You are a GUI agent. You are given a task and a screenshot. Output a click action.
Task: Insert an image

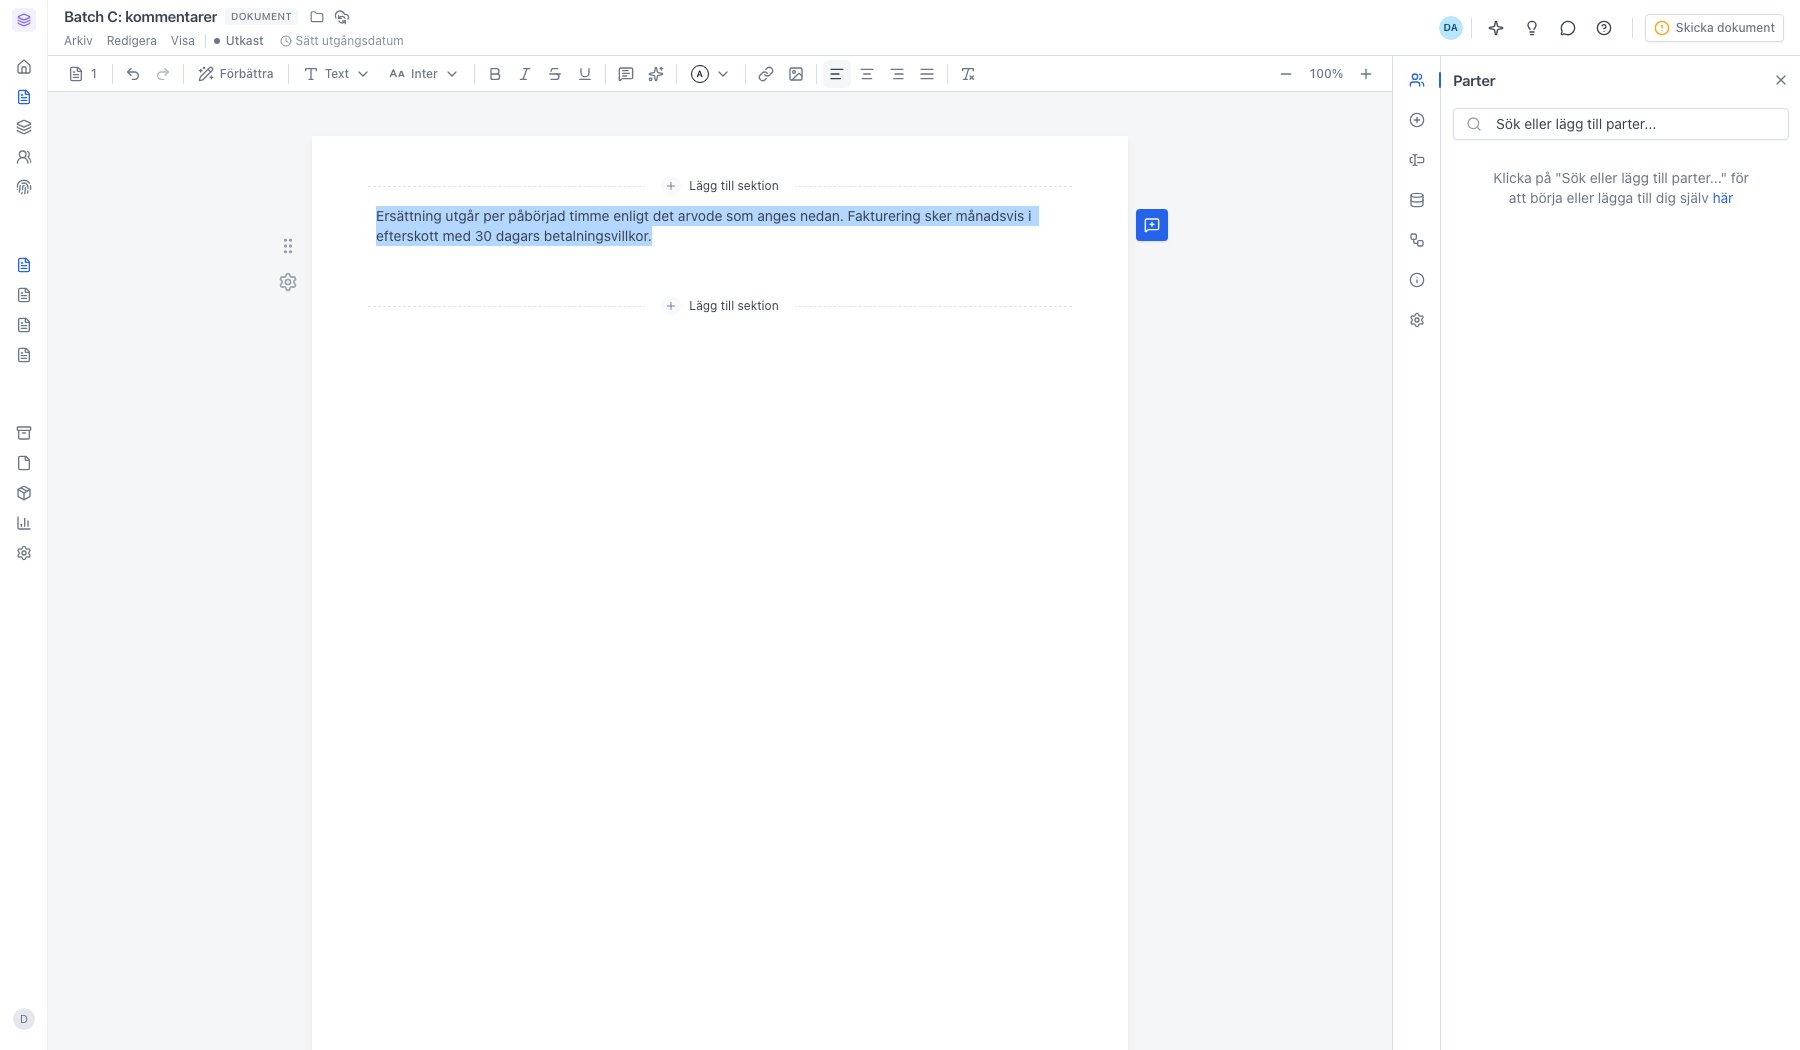796,74
